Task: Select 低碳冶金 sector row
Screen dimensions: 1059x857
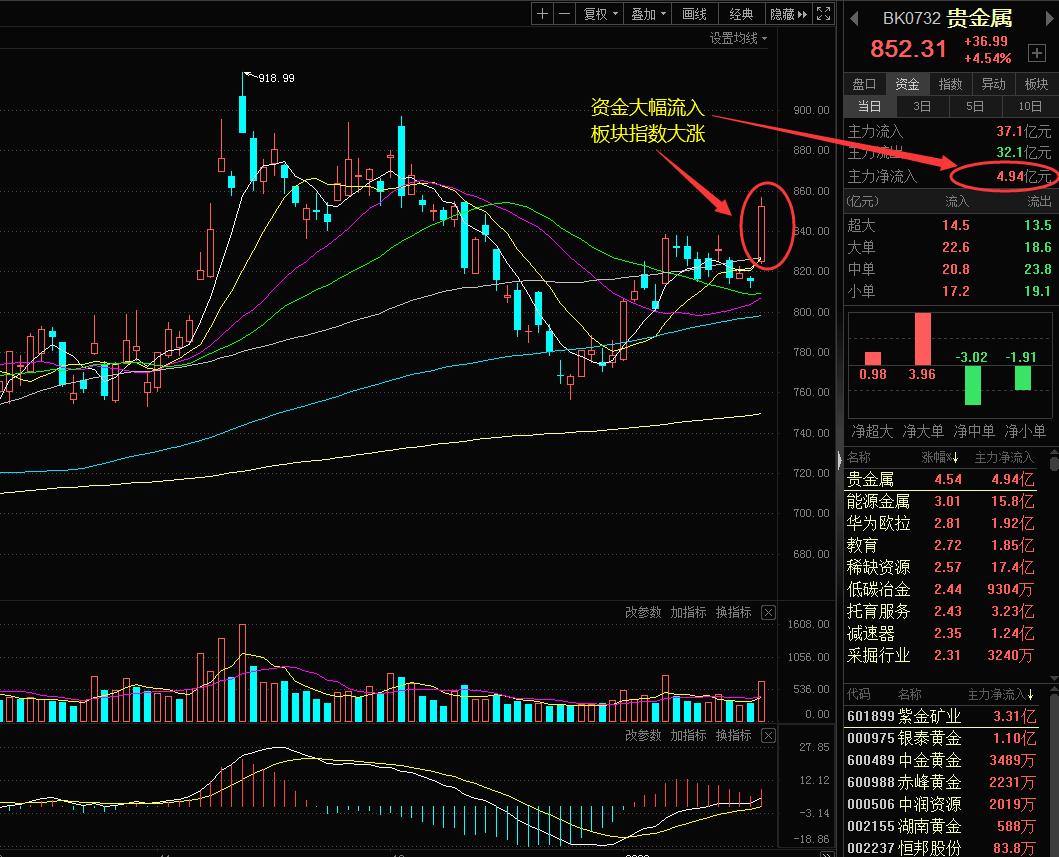Action: click(941, 589)
